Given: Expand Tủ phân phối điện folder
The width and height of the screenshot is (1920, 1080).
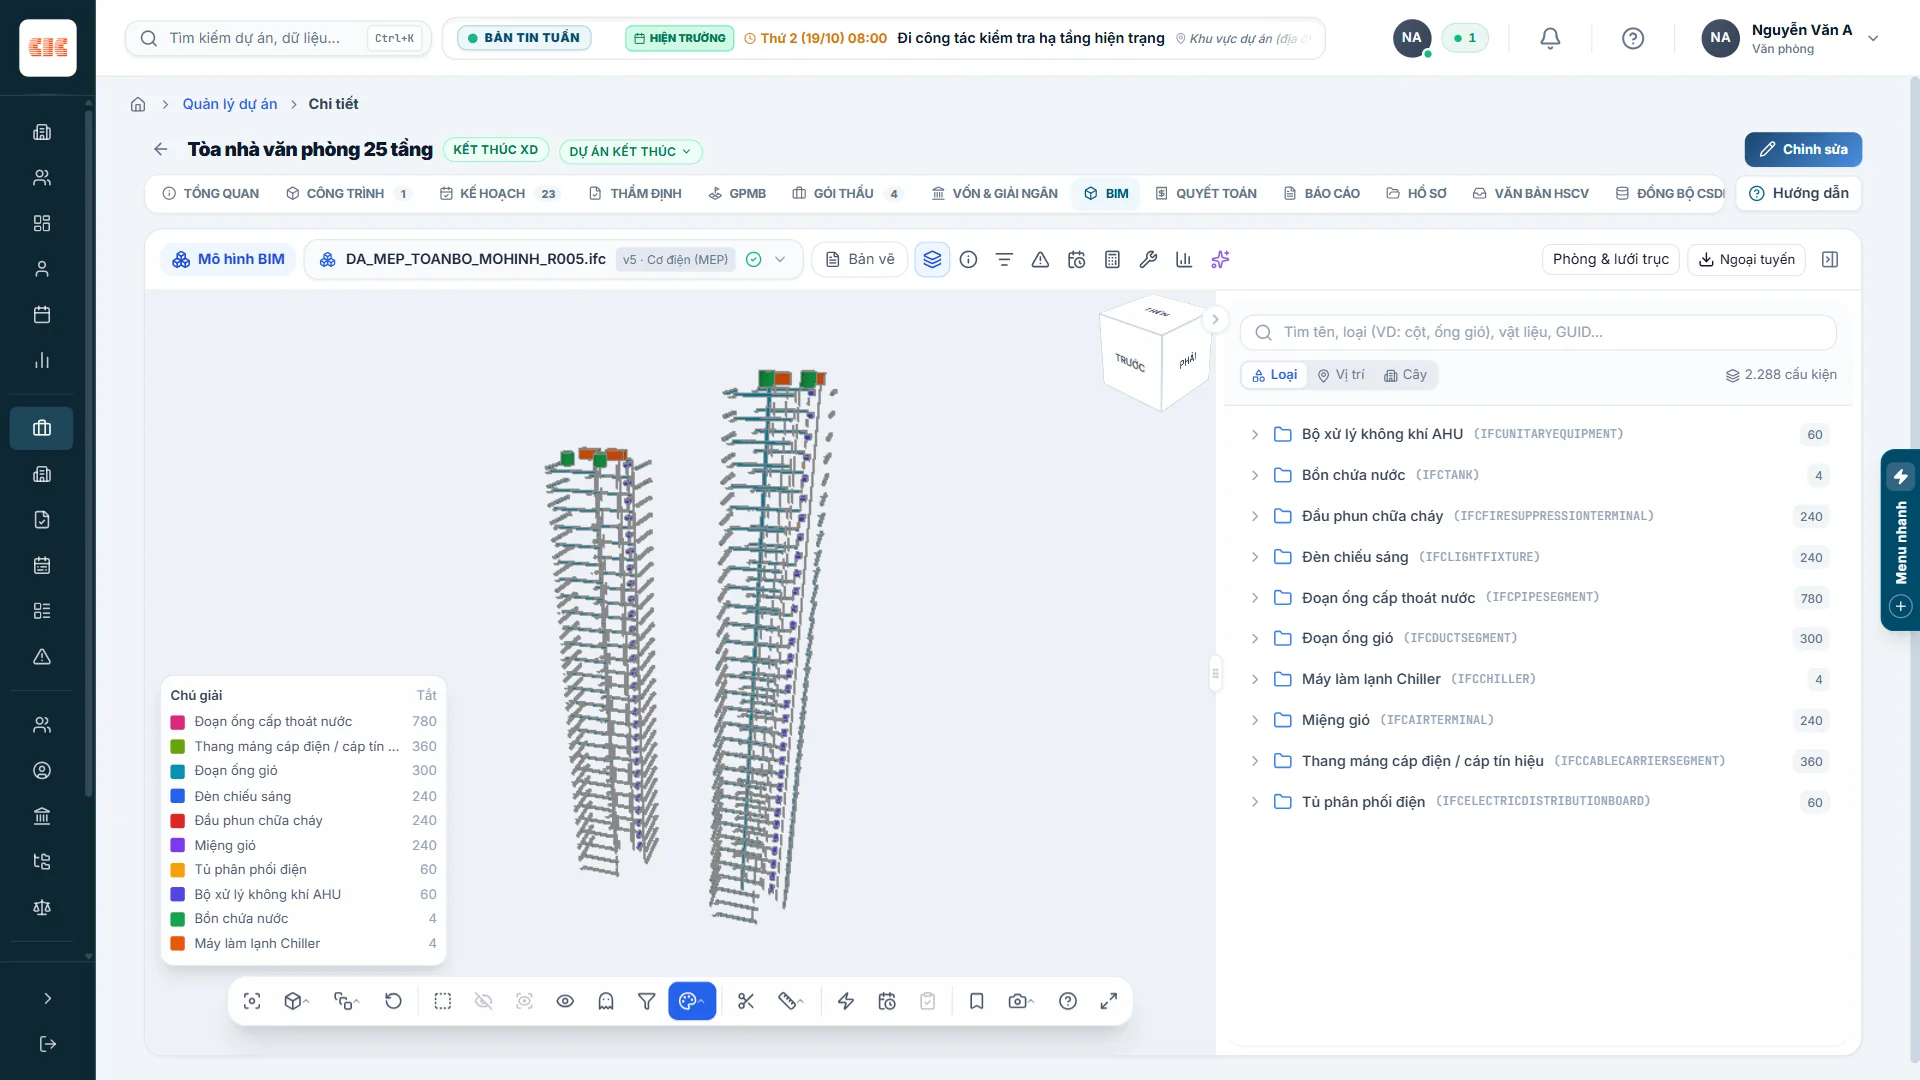Looking at the screenshot, I should 1254,802.
